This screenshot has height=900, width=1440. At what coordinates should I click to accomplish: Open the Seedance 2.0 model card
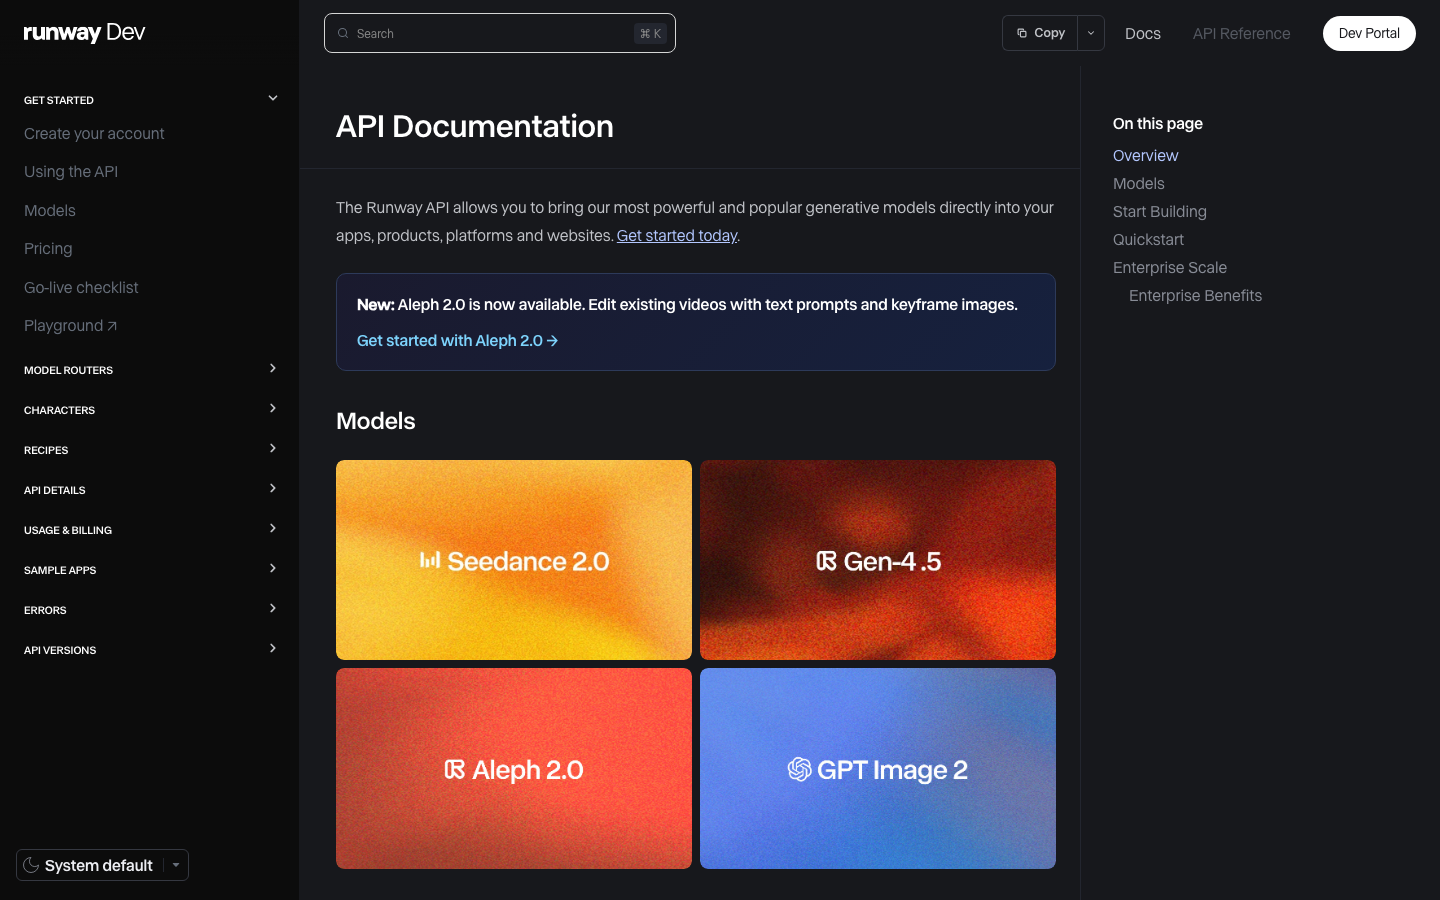click(x=514, y=560)
